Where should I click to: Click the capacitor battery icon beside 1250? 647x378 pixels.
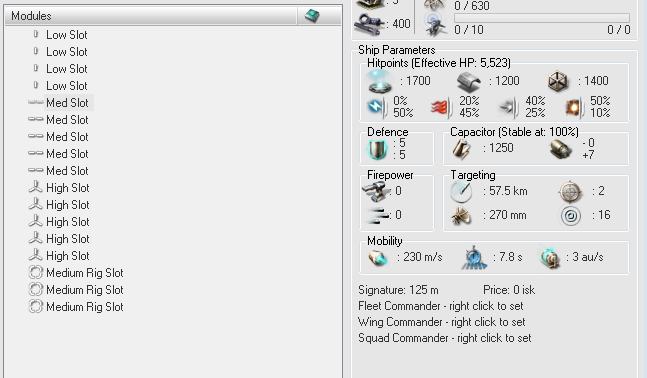coord(461,149)
